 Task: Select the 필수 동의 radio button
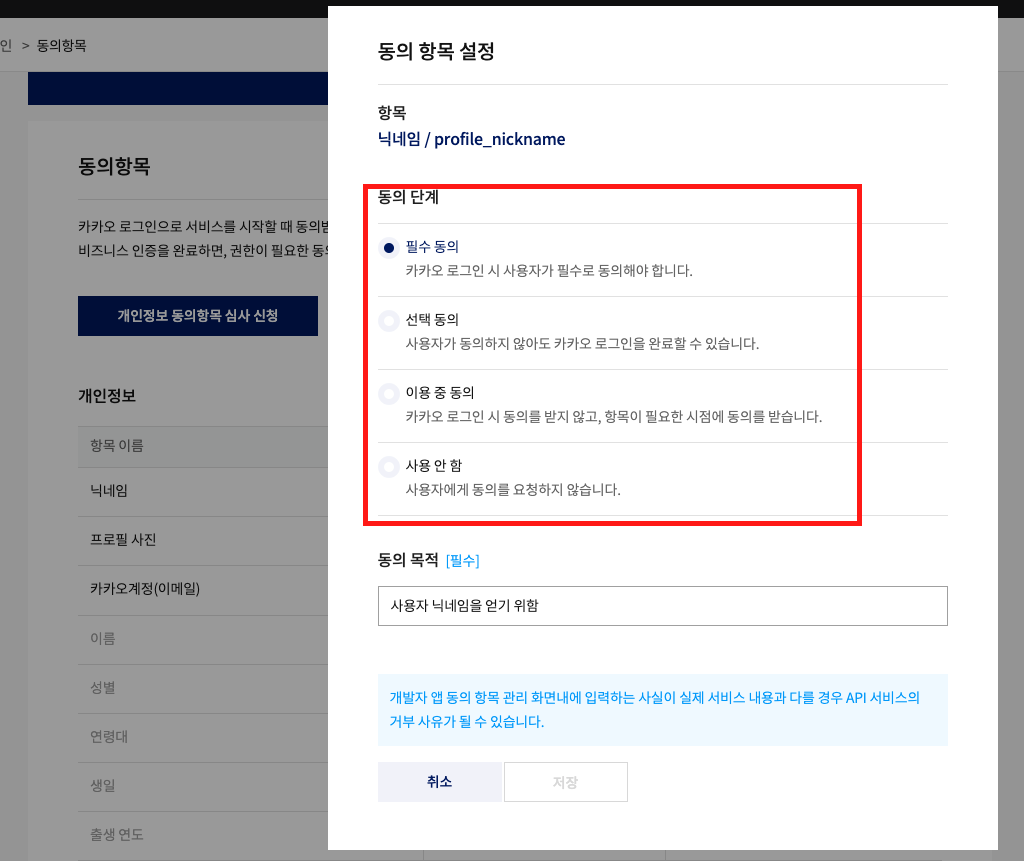tap(389, 247)
